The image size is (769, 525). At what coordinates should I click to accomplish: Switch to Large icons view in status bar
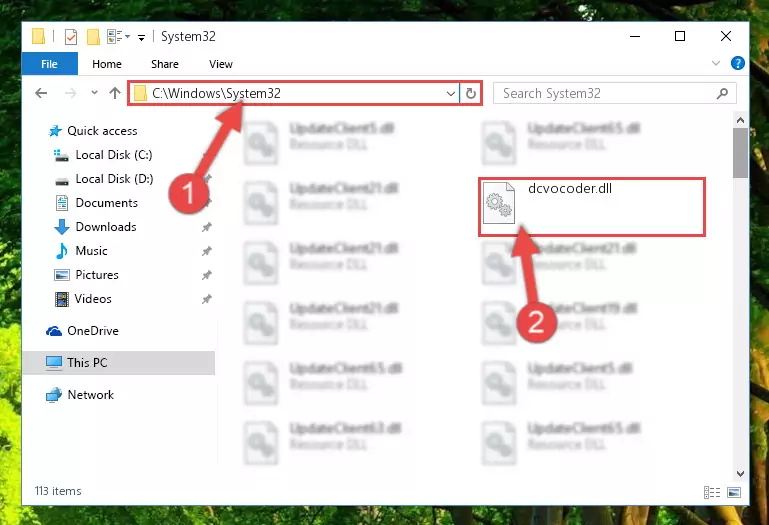[x=734, y=492]
